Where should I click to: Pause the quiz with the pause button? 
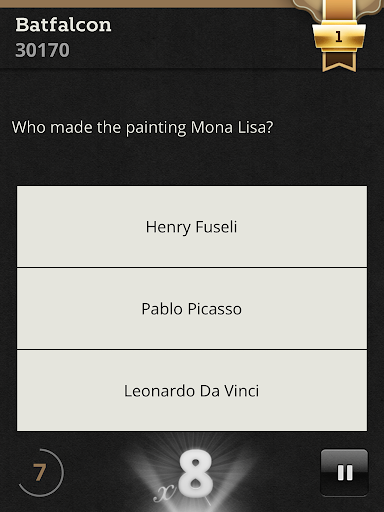coord(344,472)
